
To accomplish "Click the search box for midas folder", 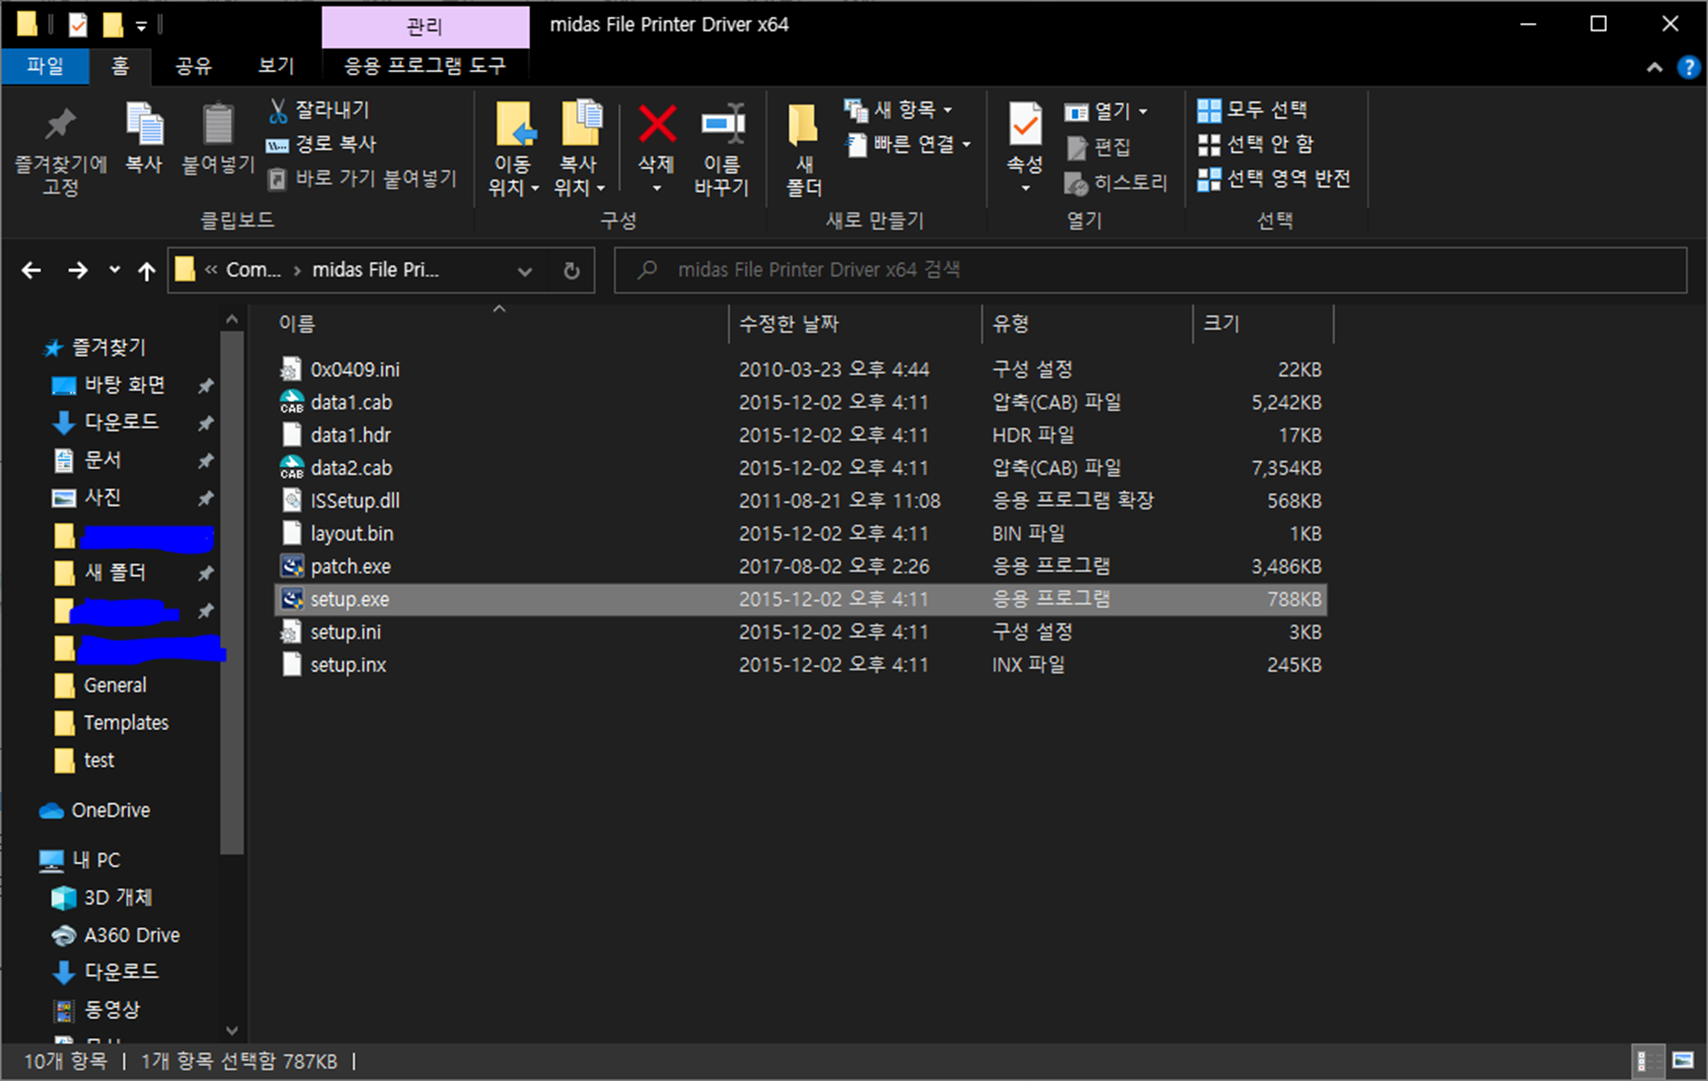I will click(x=1150, y=270).
